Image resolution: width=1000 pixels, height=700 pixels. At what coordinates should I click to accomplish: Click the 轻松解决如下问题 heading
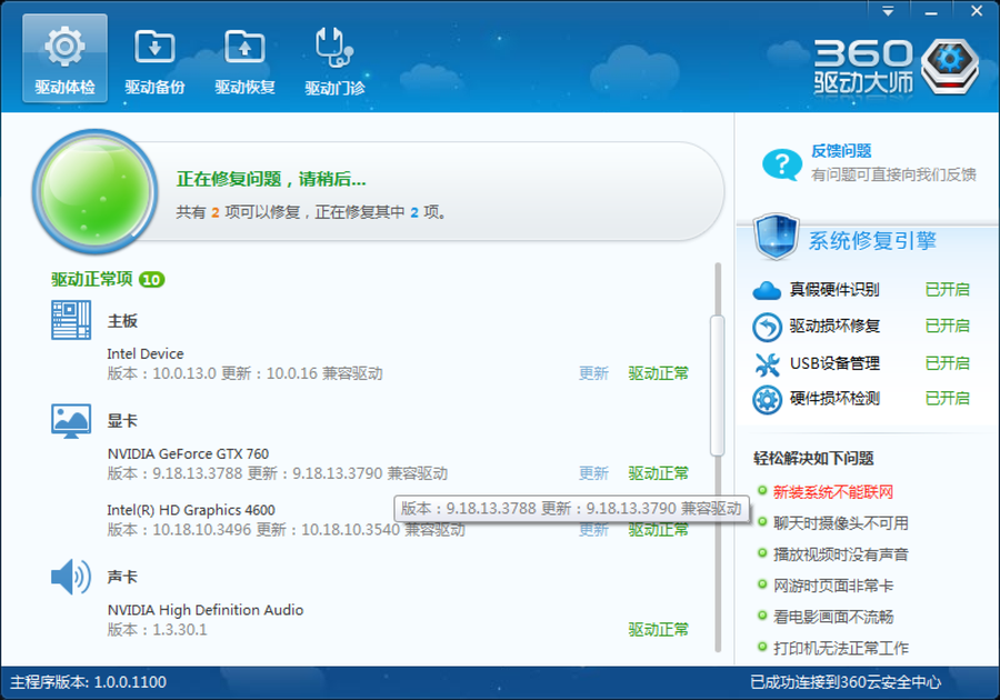coord(813,458)
